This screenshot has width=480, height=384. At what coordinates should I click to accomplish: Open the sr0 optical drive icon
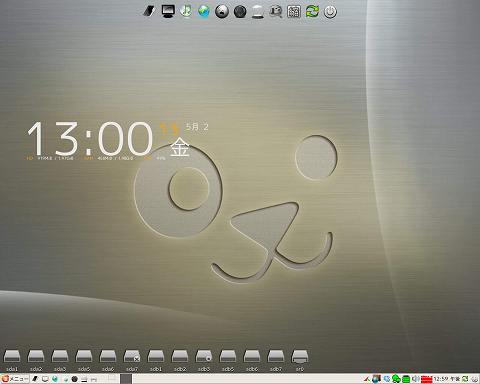pyautogui.click(x=300, y=357)
